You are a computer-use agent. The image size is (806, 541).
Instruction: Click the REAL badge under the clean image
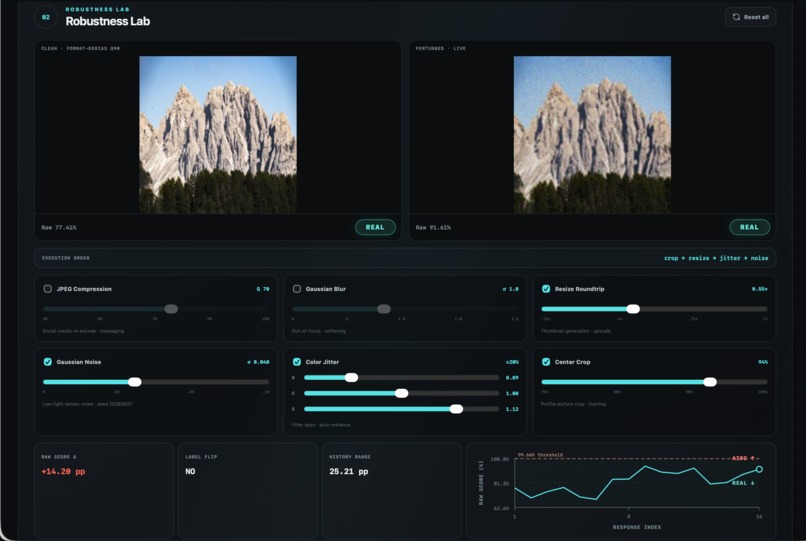click(x=375, y=227)
